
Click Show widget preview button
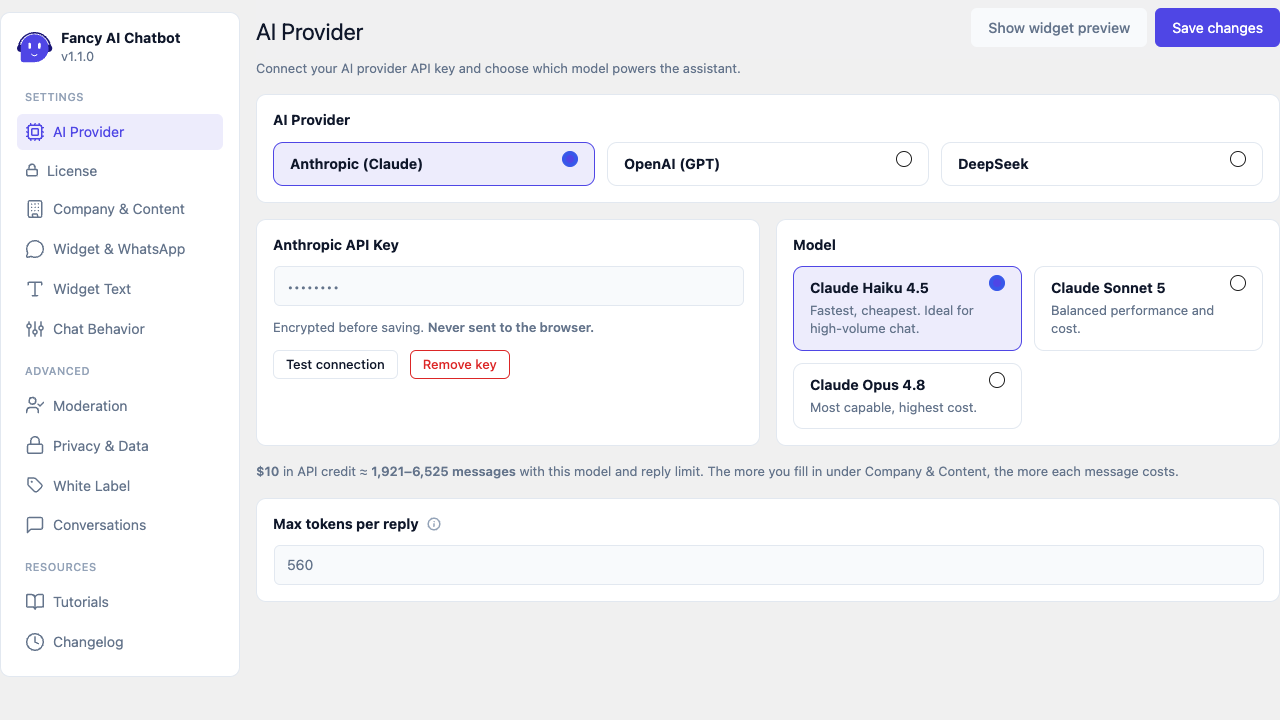(1059, 28)
